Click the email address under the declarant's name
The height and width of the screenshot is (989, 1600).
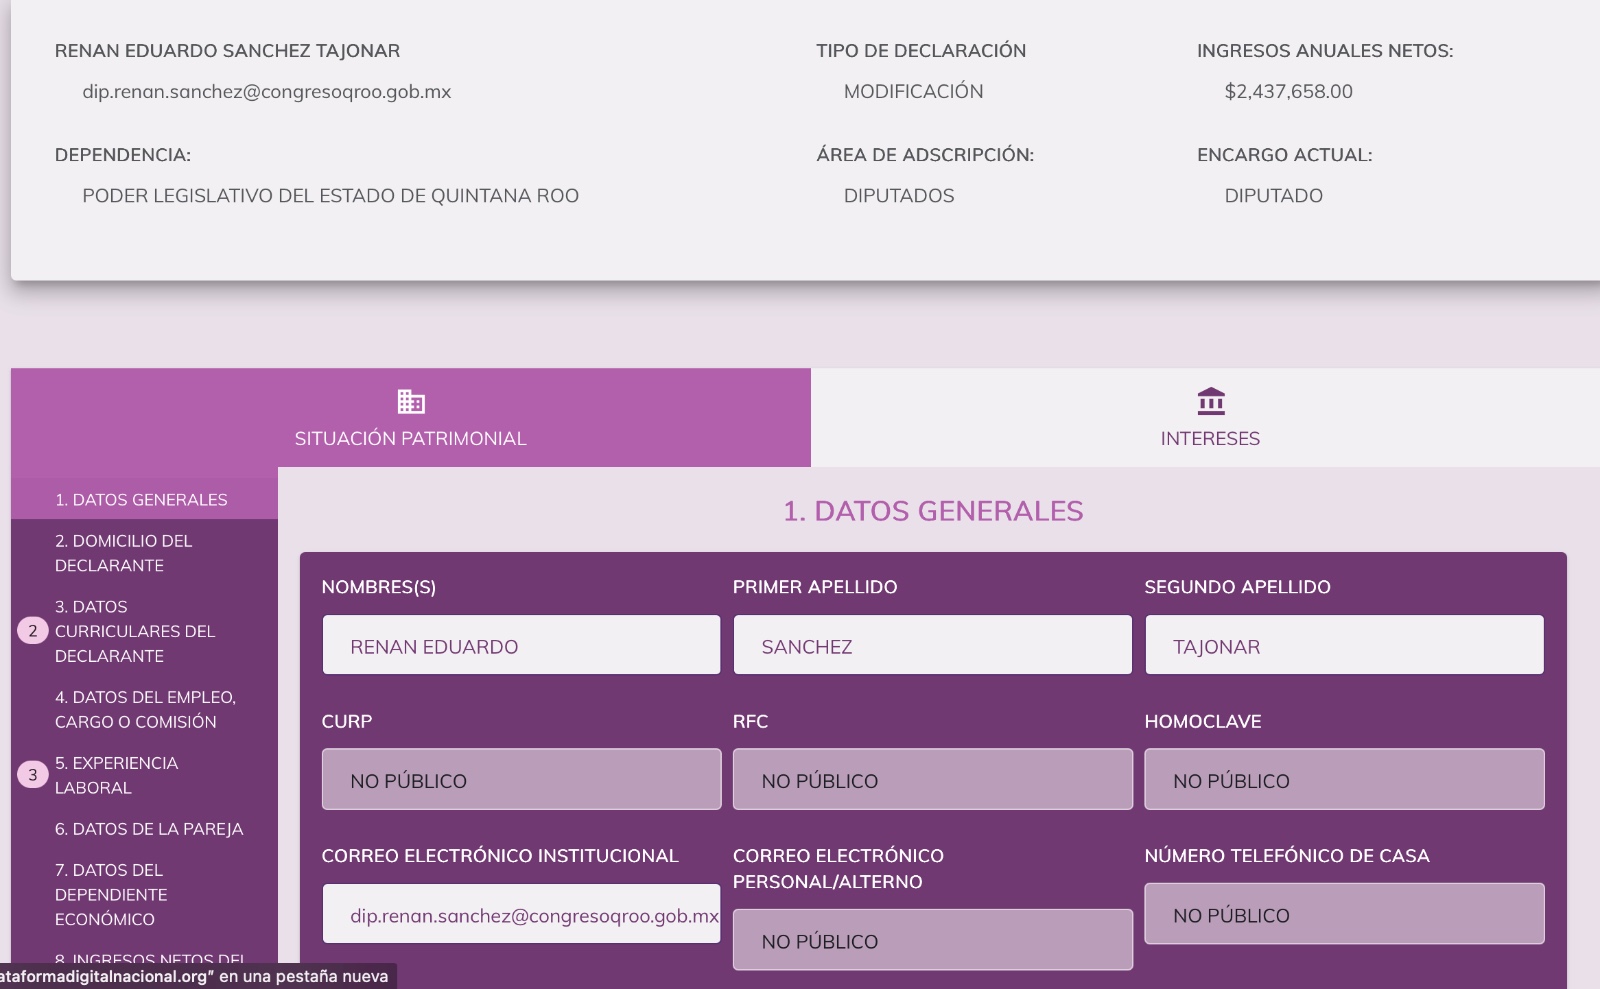[266, 92]
